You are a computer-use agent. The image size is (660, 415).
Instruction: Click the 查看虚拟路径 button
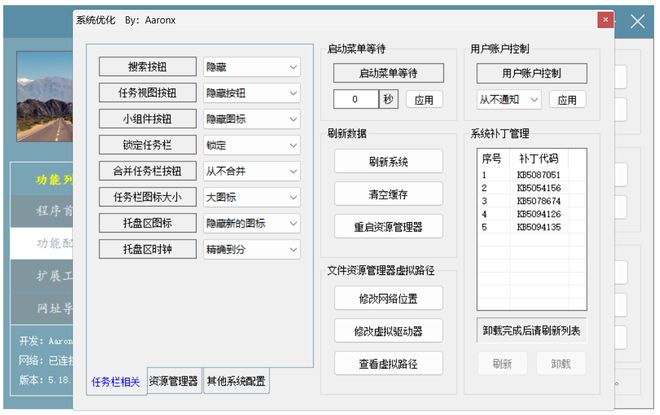388,364
